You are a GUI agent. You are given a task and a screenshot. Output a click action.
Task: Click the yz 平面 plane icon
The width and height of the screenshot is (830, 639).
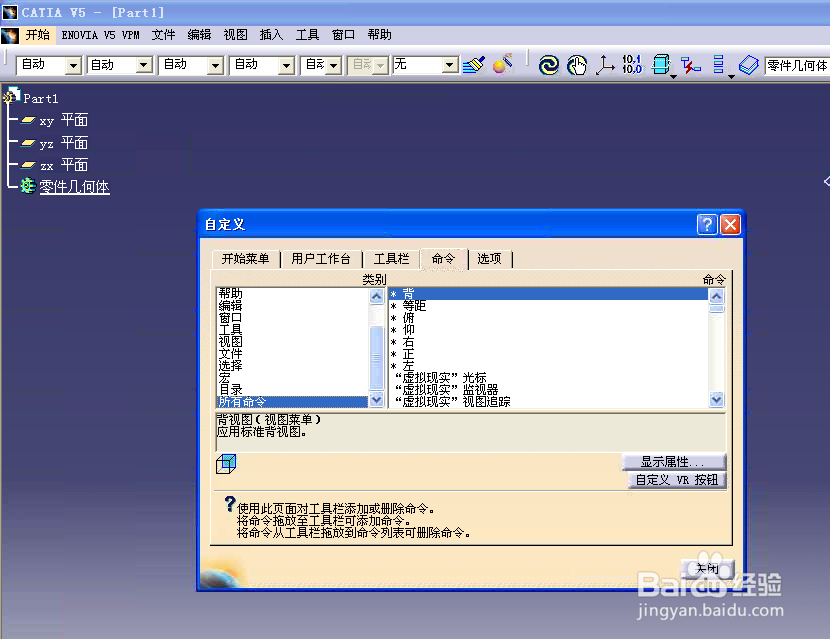tap(28, 143)
